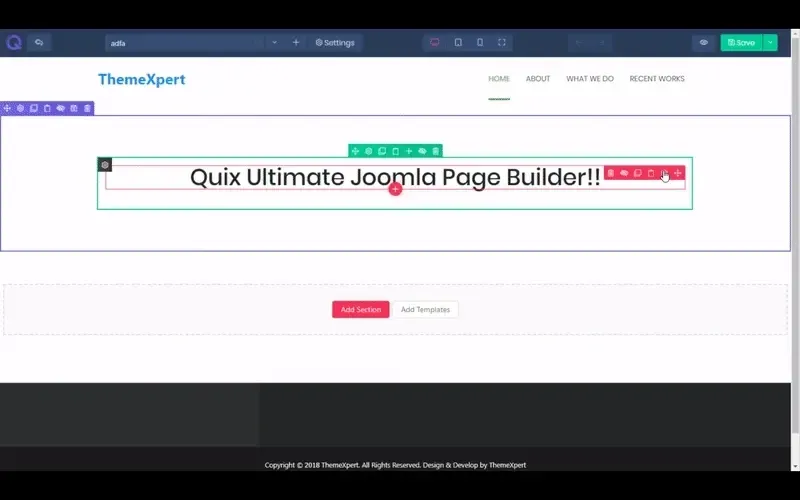
Task: Delete the section using the purple trash icon
Action: coord(87,108)
